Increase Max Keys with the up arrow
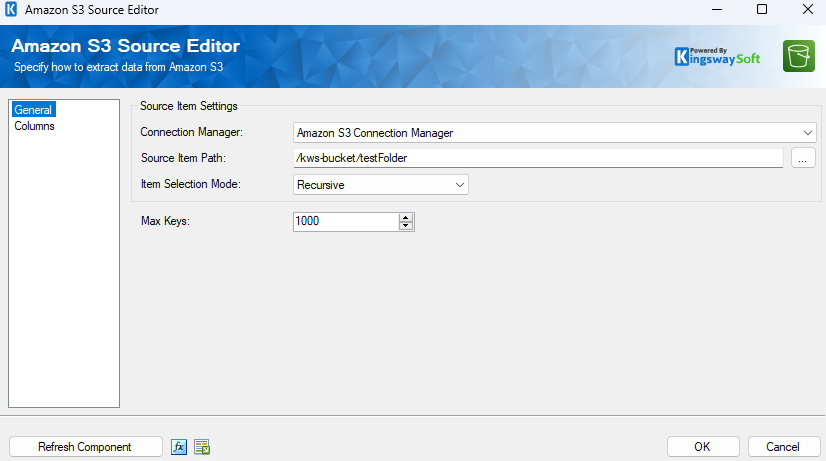The image size is (826, 461). [x=406, y=218]
